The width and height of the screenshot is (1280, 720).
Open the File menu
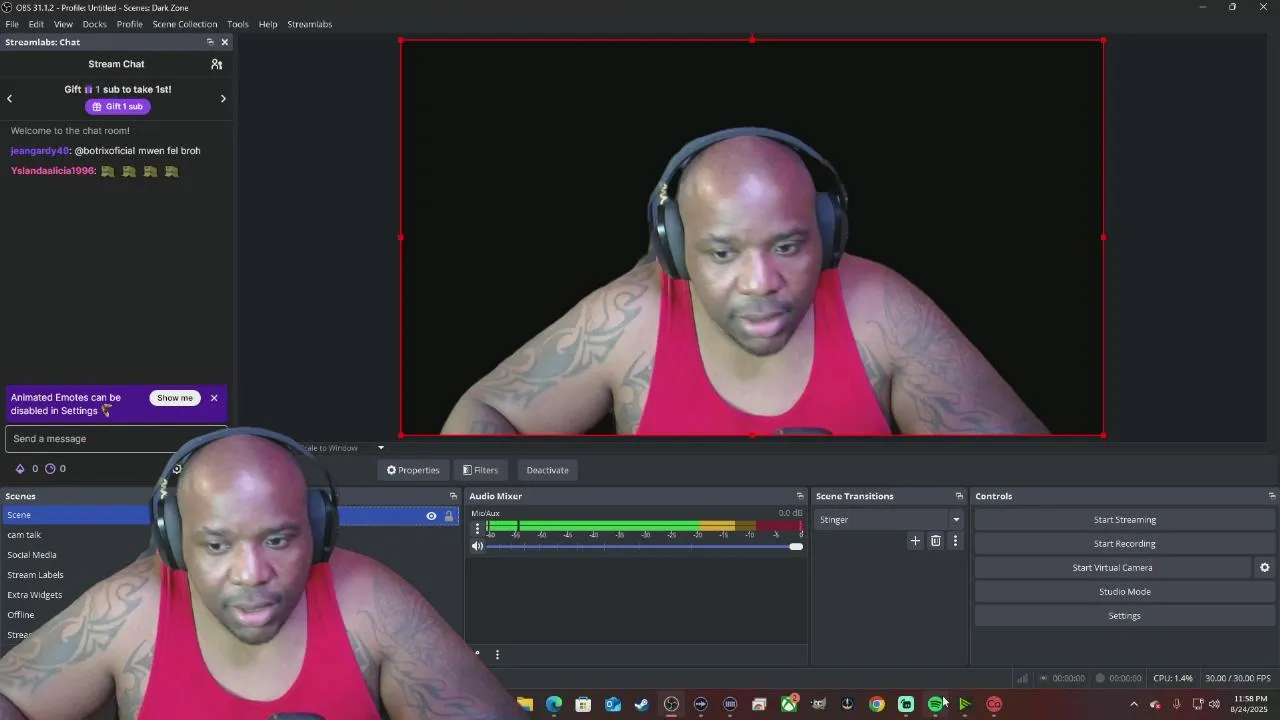(x=12, y=24)
